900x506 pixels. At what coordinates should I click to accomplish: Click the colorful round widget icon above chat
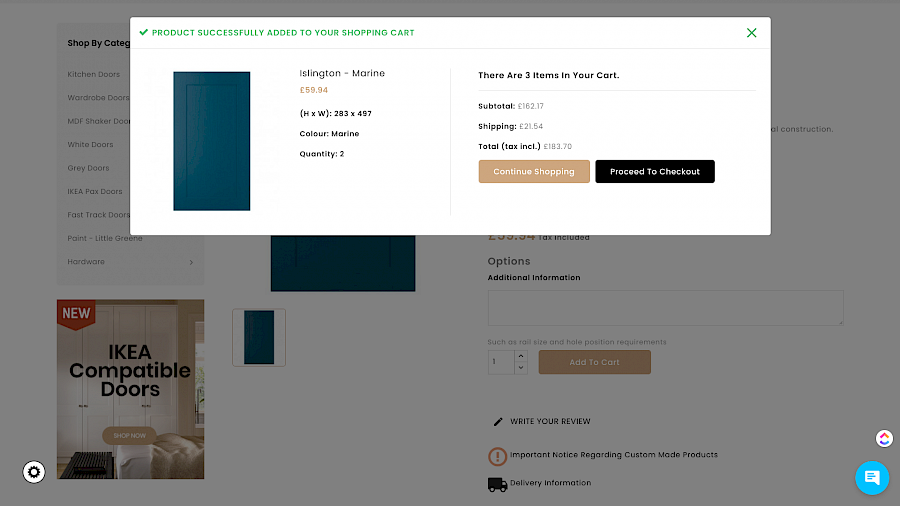[884, 438]
